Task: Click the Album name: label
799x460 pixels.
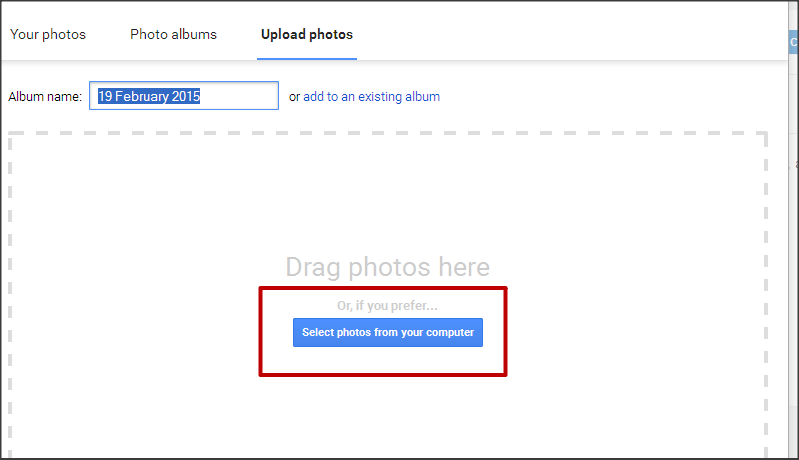Action: click(x=45, y=97)
